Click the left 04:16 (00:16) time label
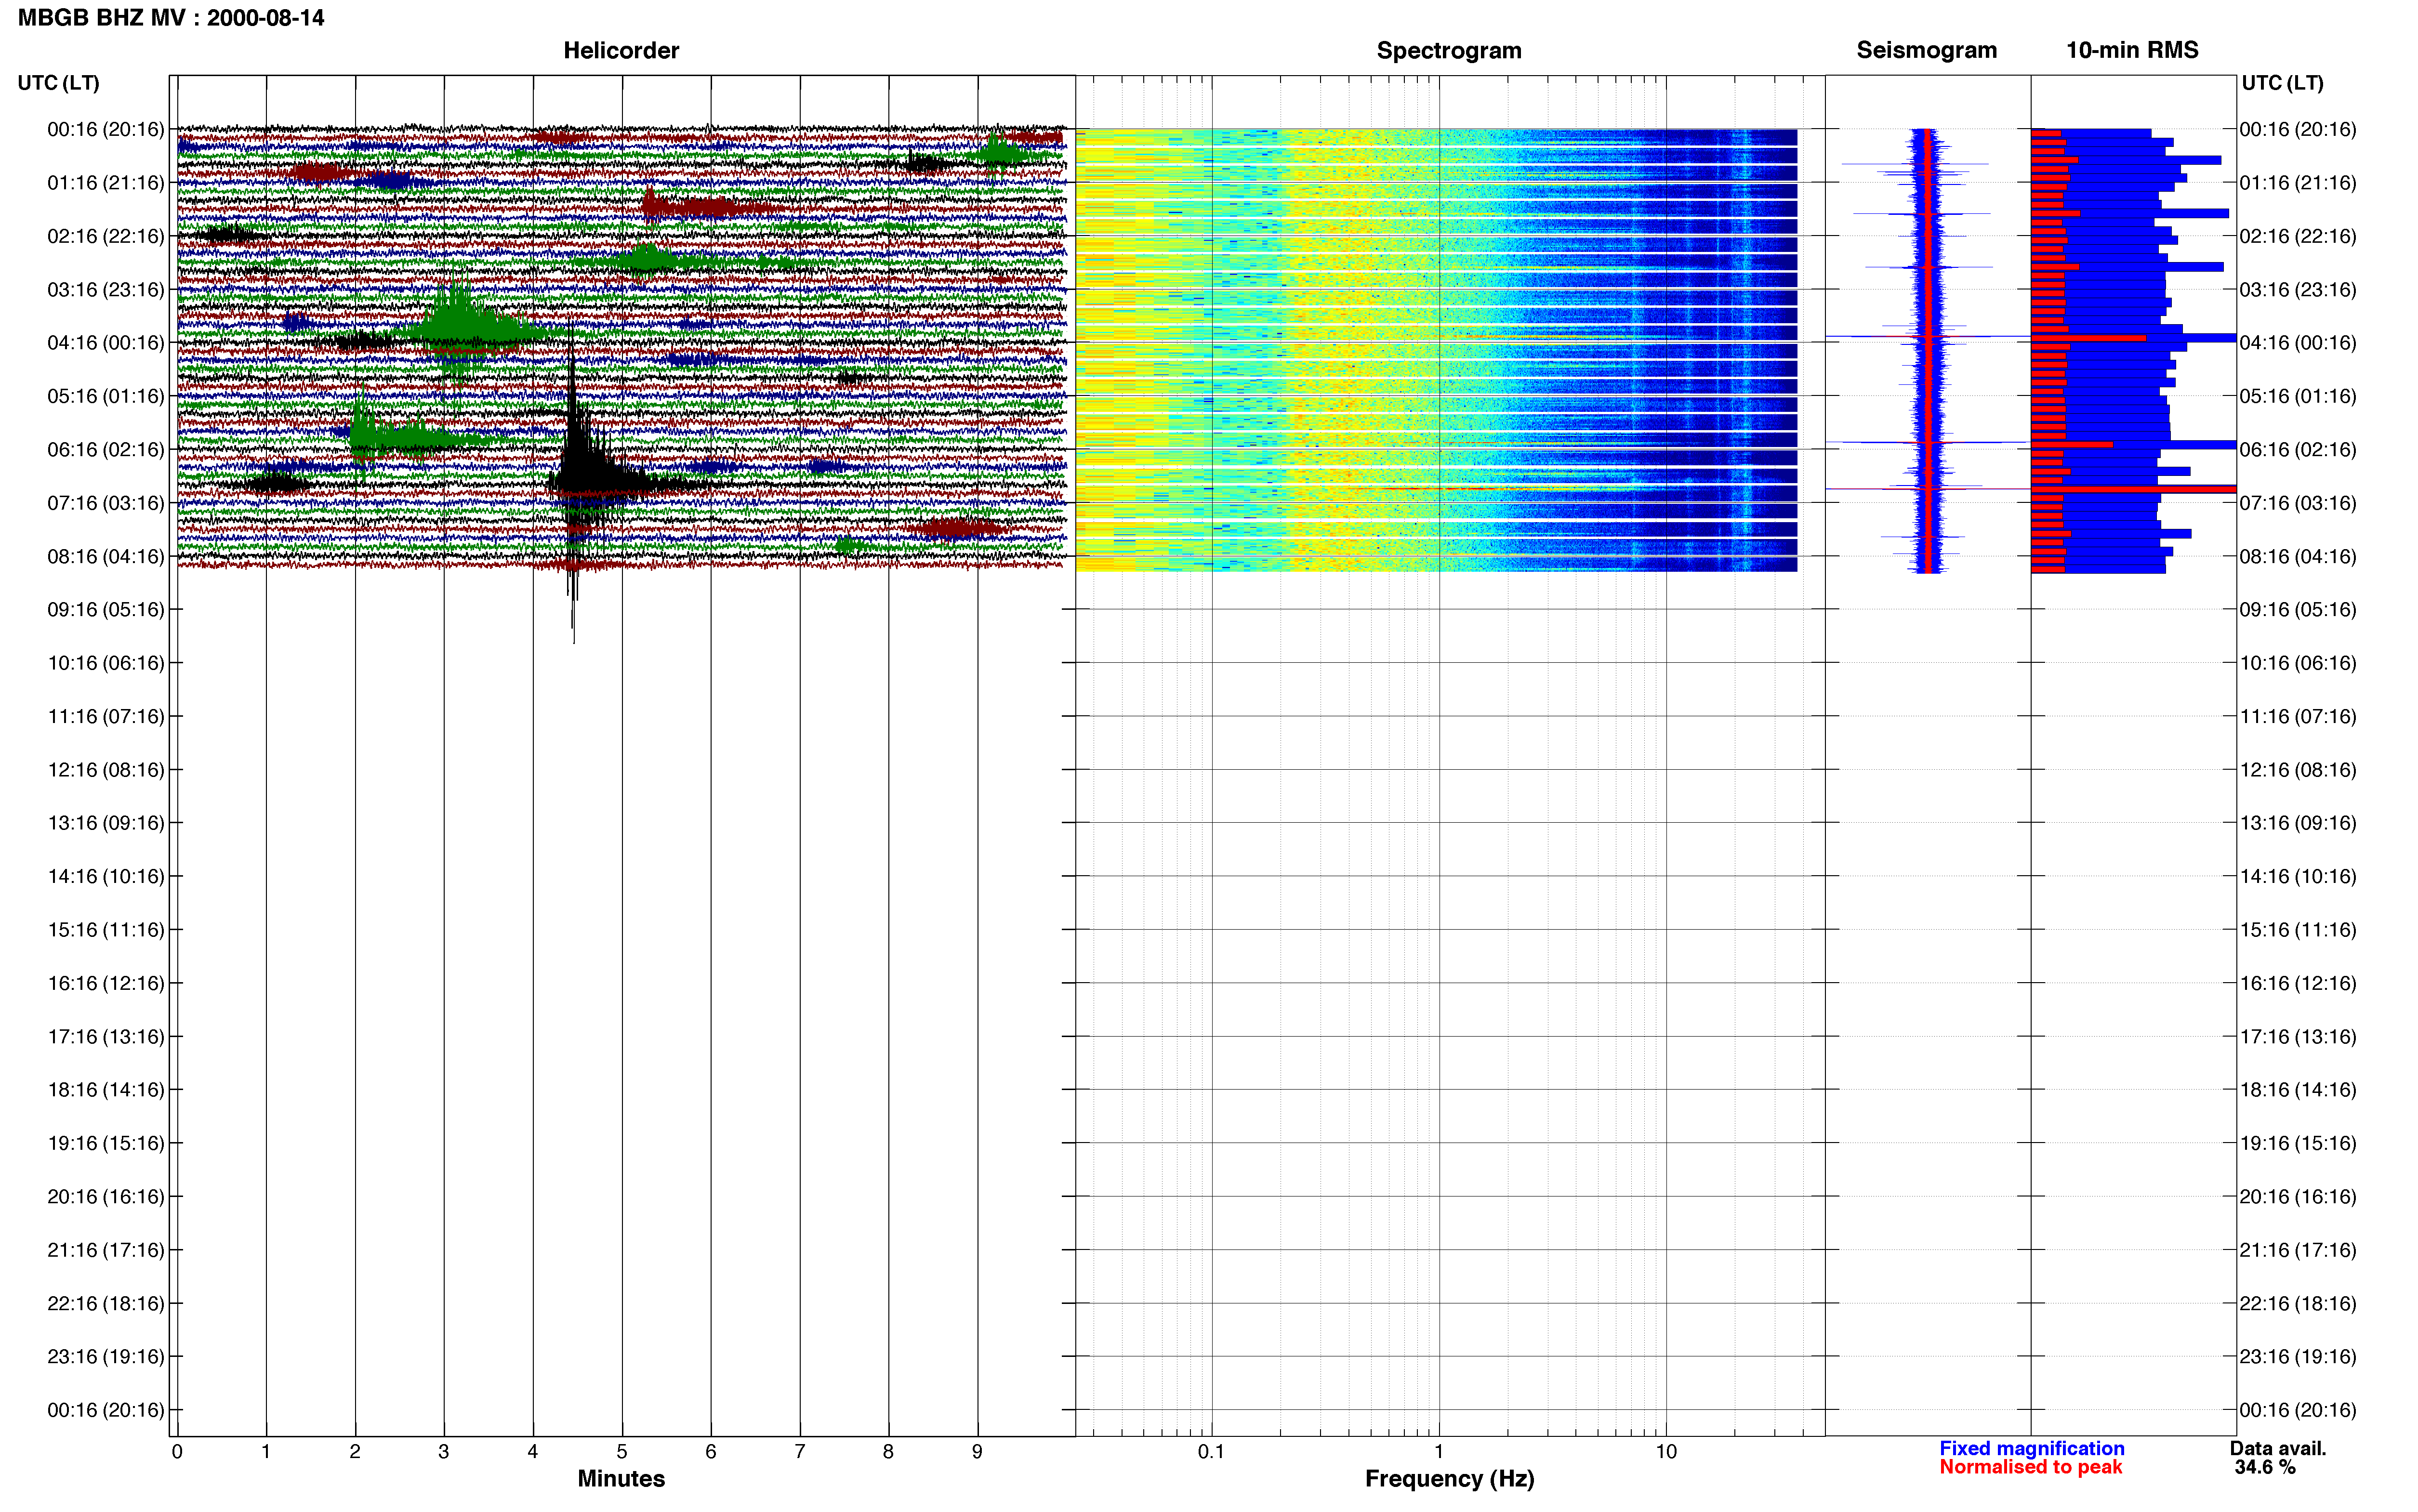2418x1512 pixels. point(106,342)
